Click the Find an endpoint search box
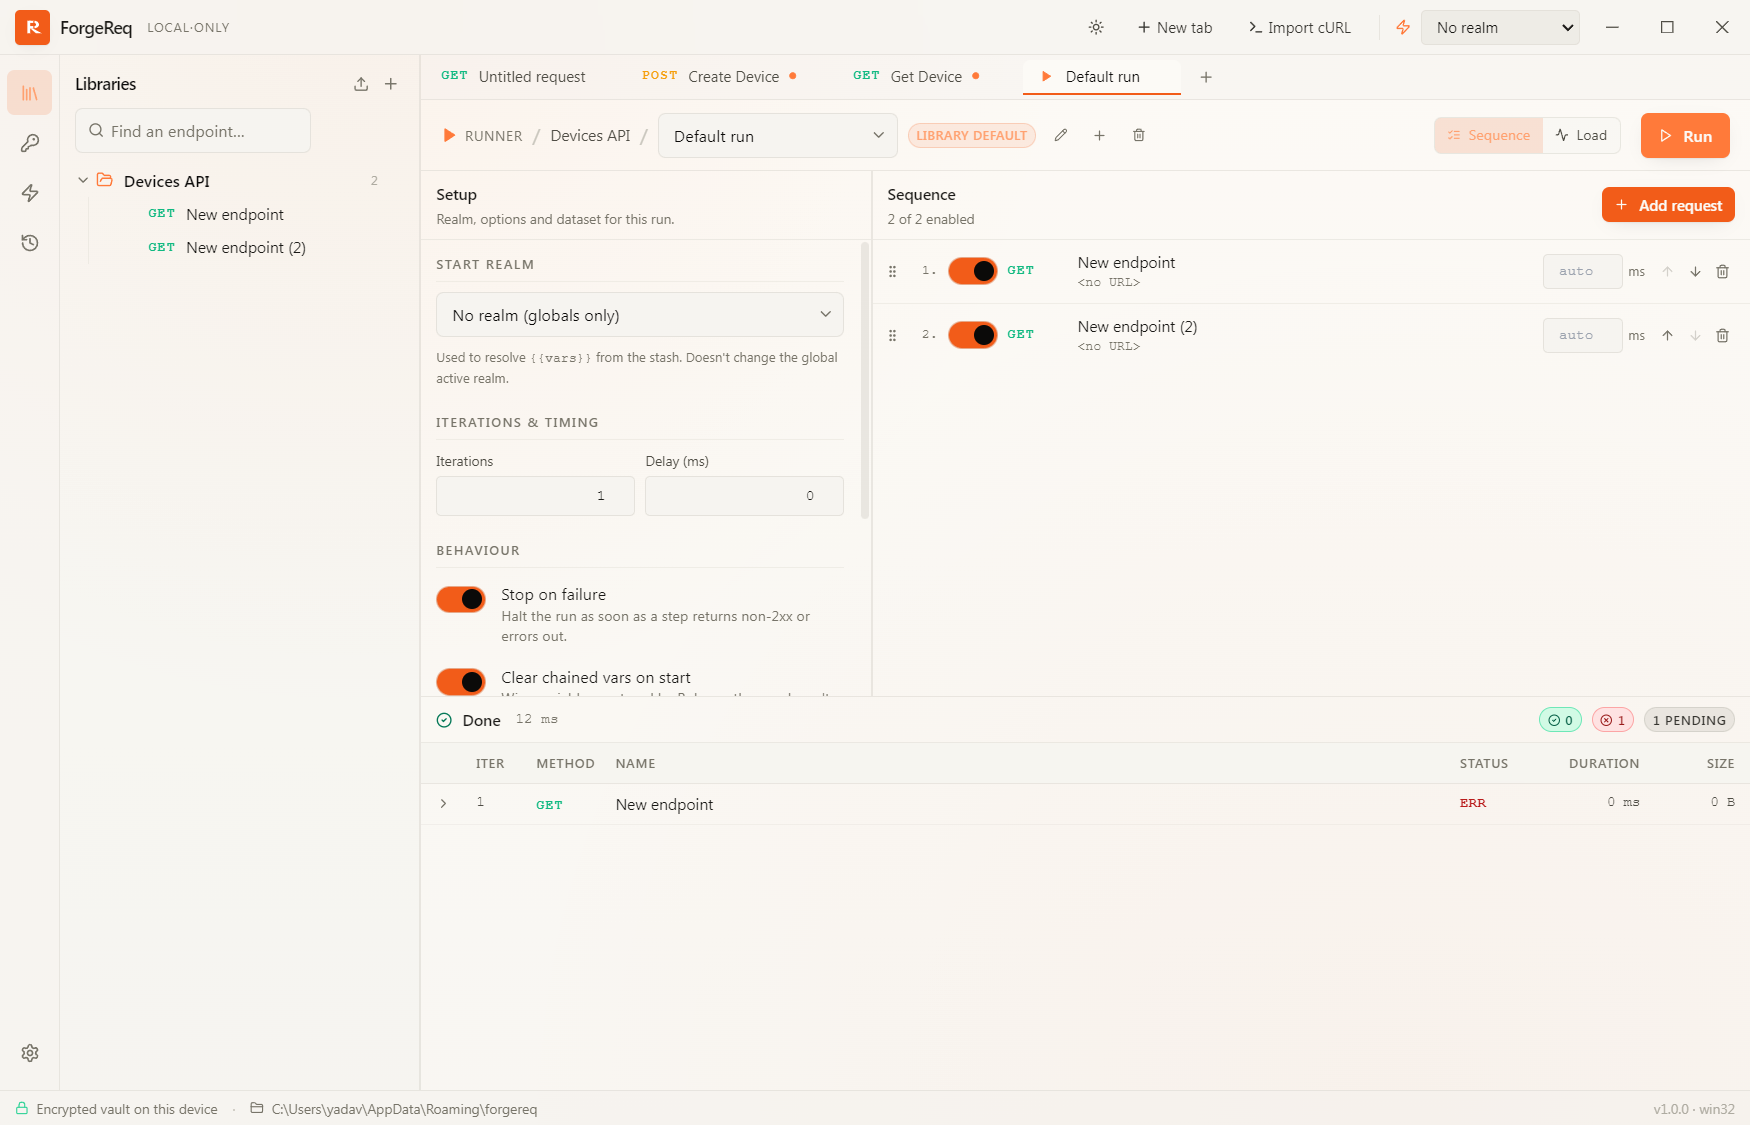The height and width of the screenshot is (1125, 1750). [x=193, y=131]
